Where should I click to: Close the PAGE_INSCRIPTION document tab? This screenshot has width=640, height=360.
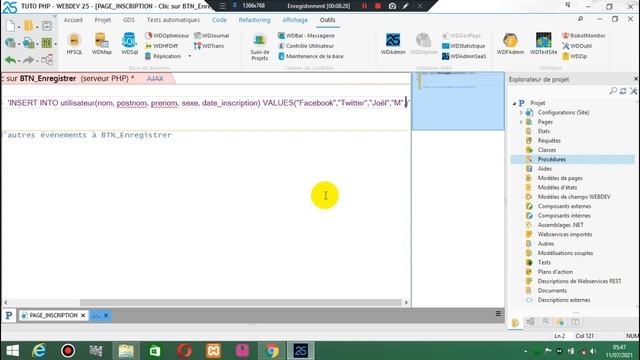pyautogui.click(x=83, y=315)
